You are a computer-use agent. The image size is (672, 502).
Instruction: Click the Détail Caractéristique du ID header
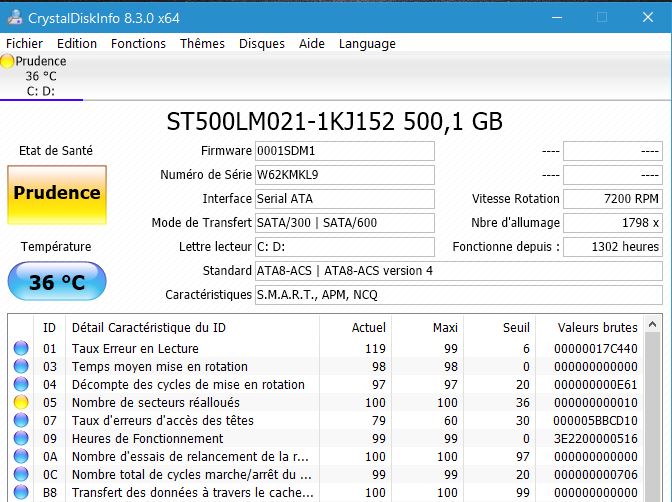point(192,328)
